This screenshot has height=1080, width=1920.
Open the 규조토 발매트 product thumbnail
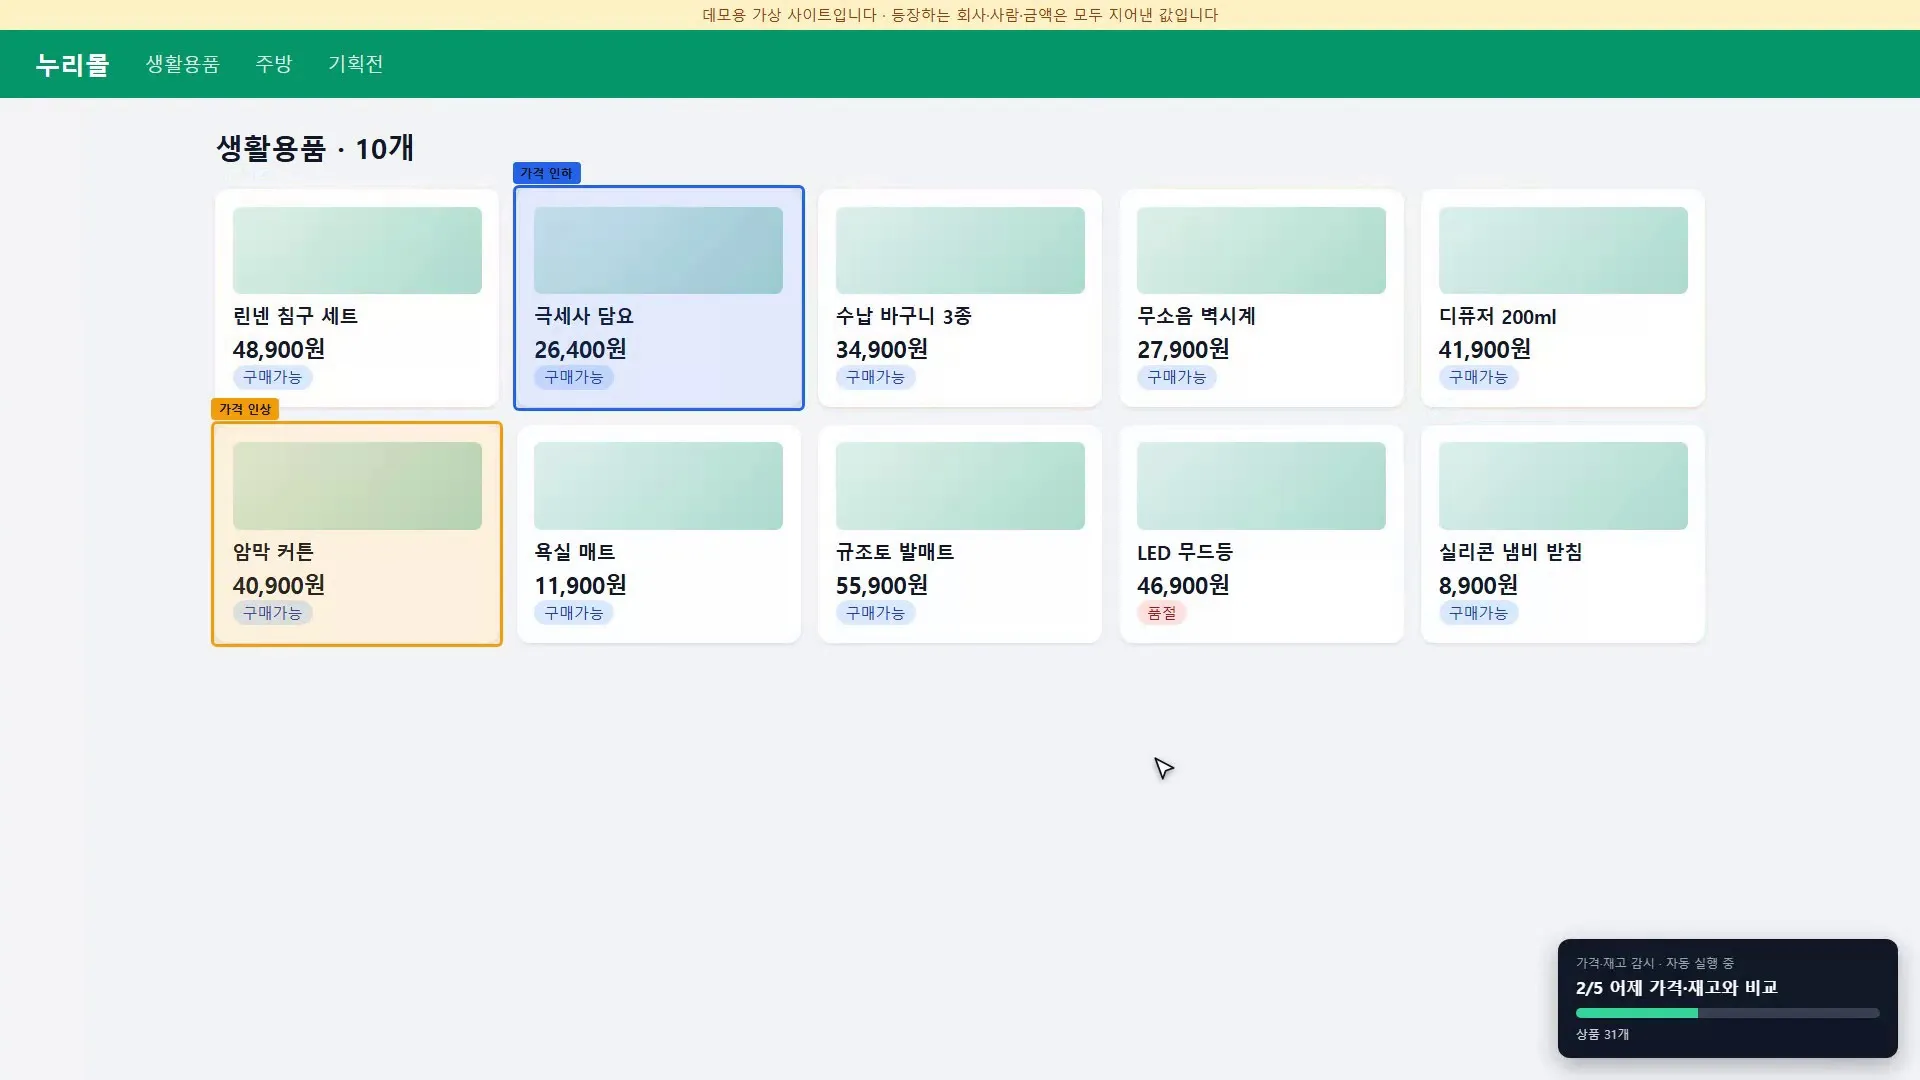960,486
